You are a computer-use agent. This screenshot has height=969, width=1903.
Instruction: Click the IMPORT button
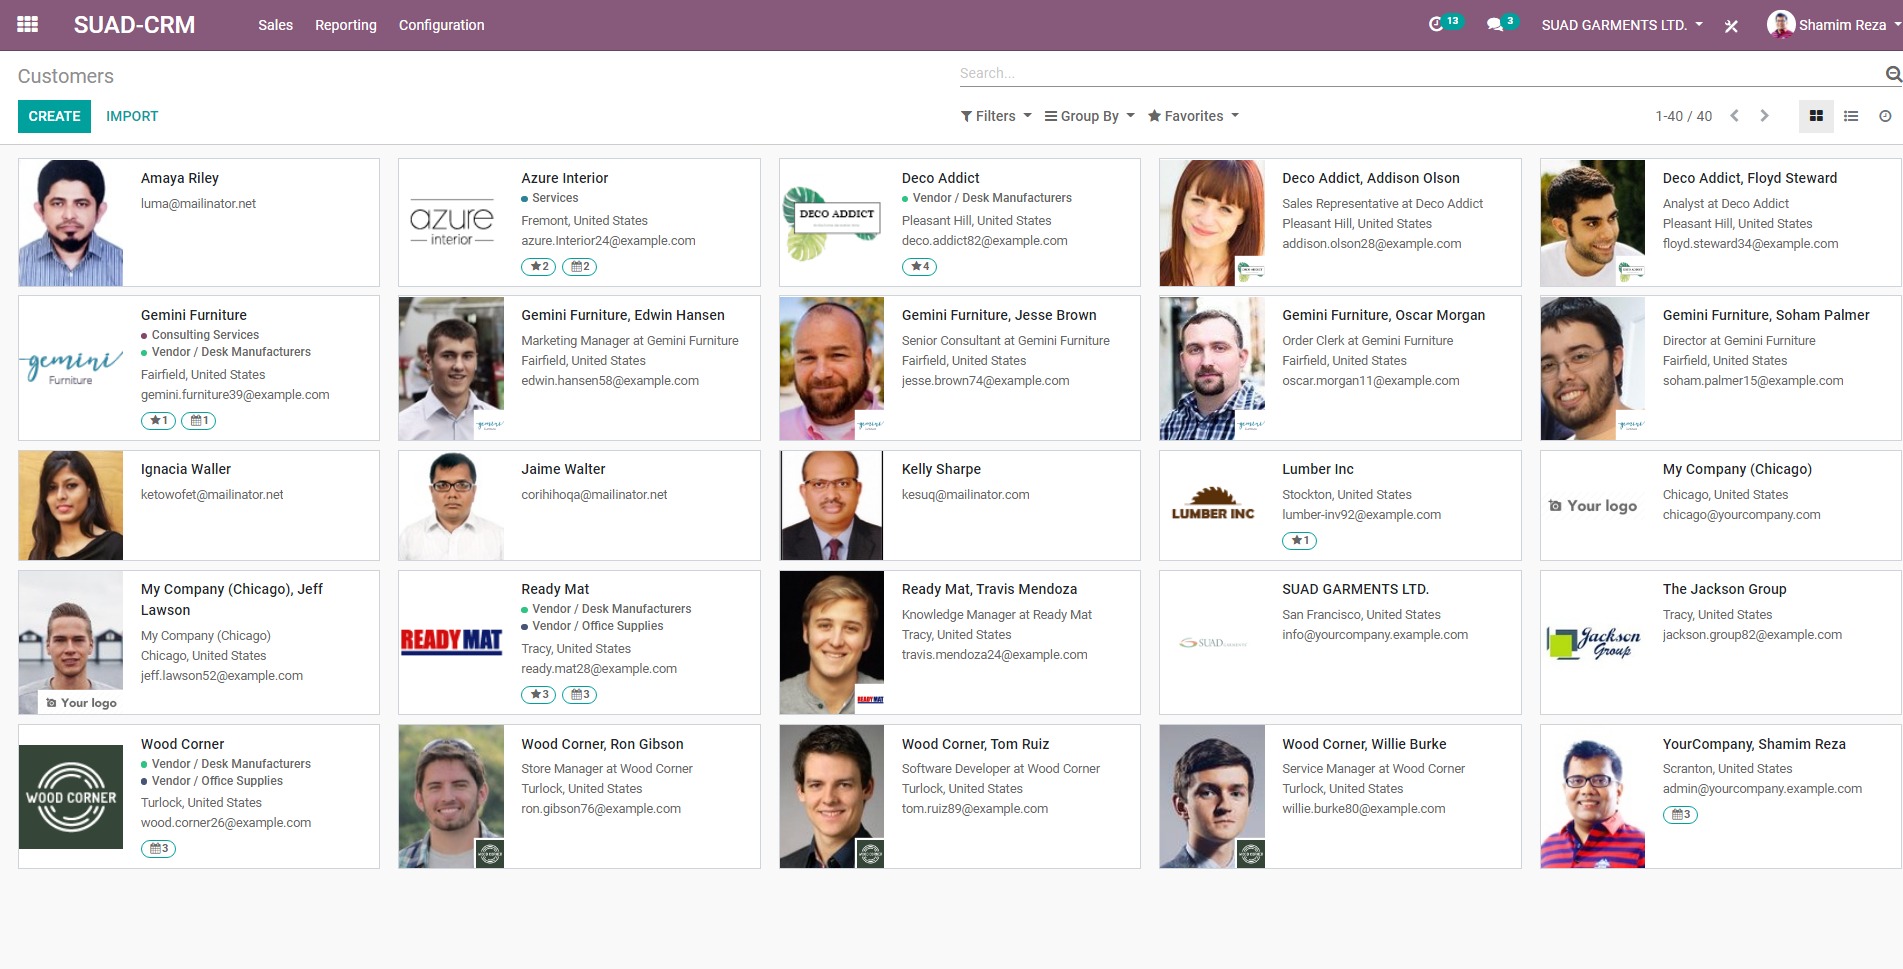click(x=132, y=116)
